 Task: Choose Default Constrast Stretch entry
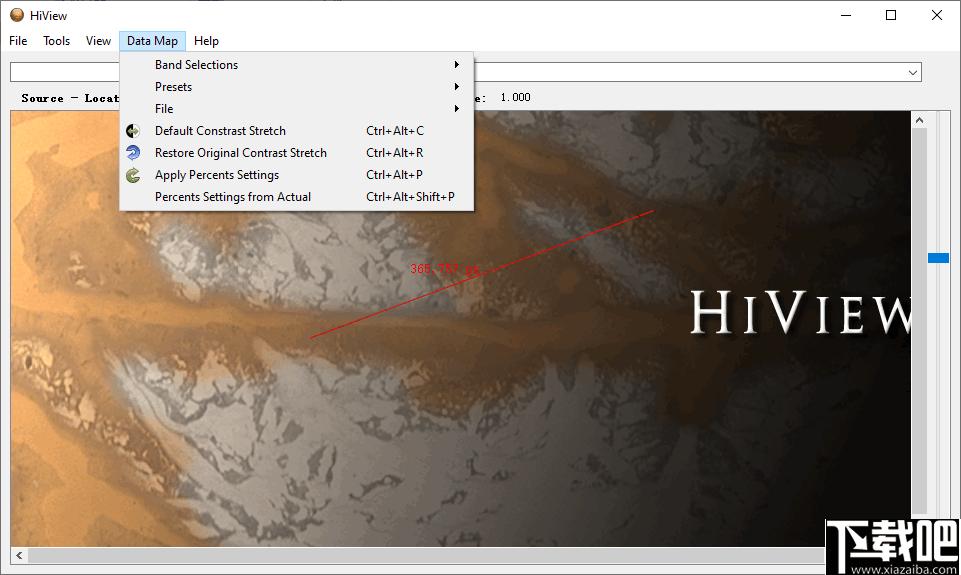point(297,131)
